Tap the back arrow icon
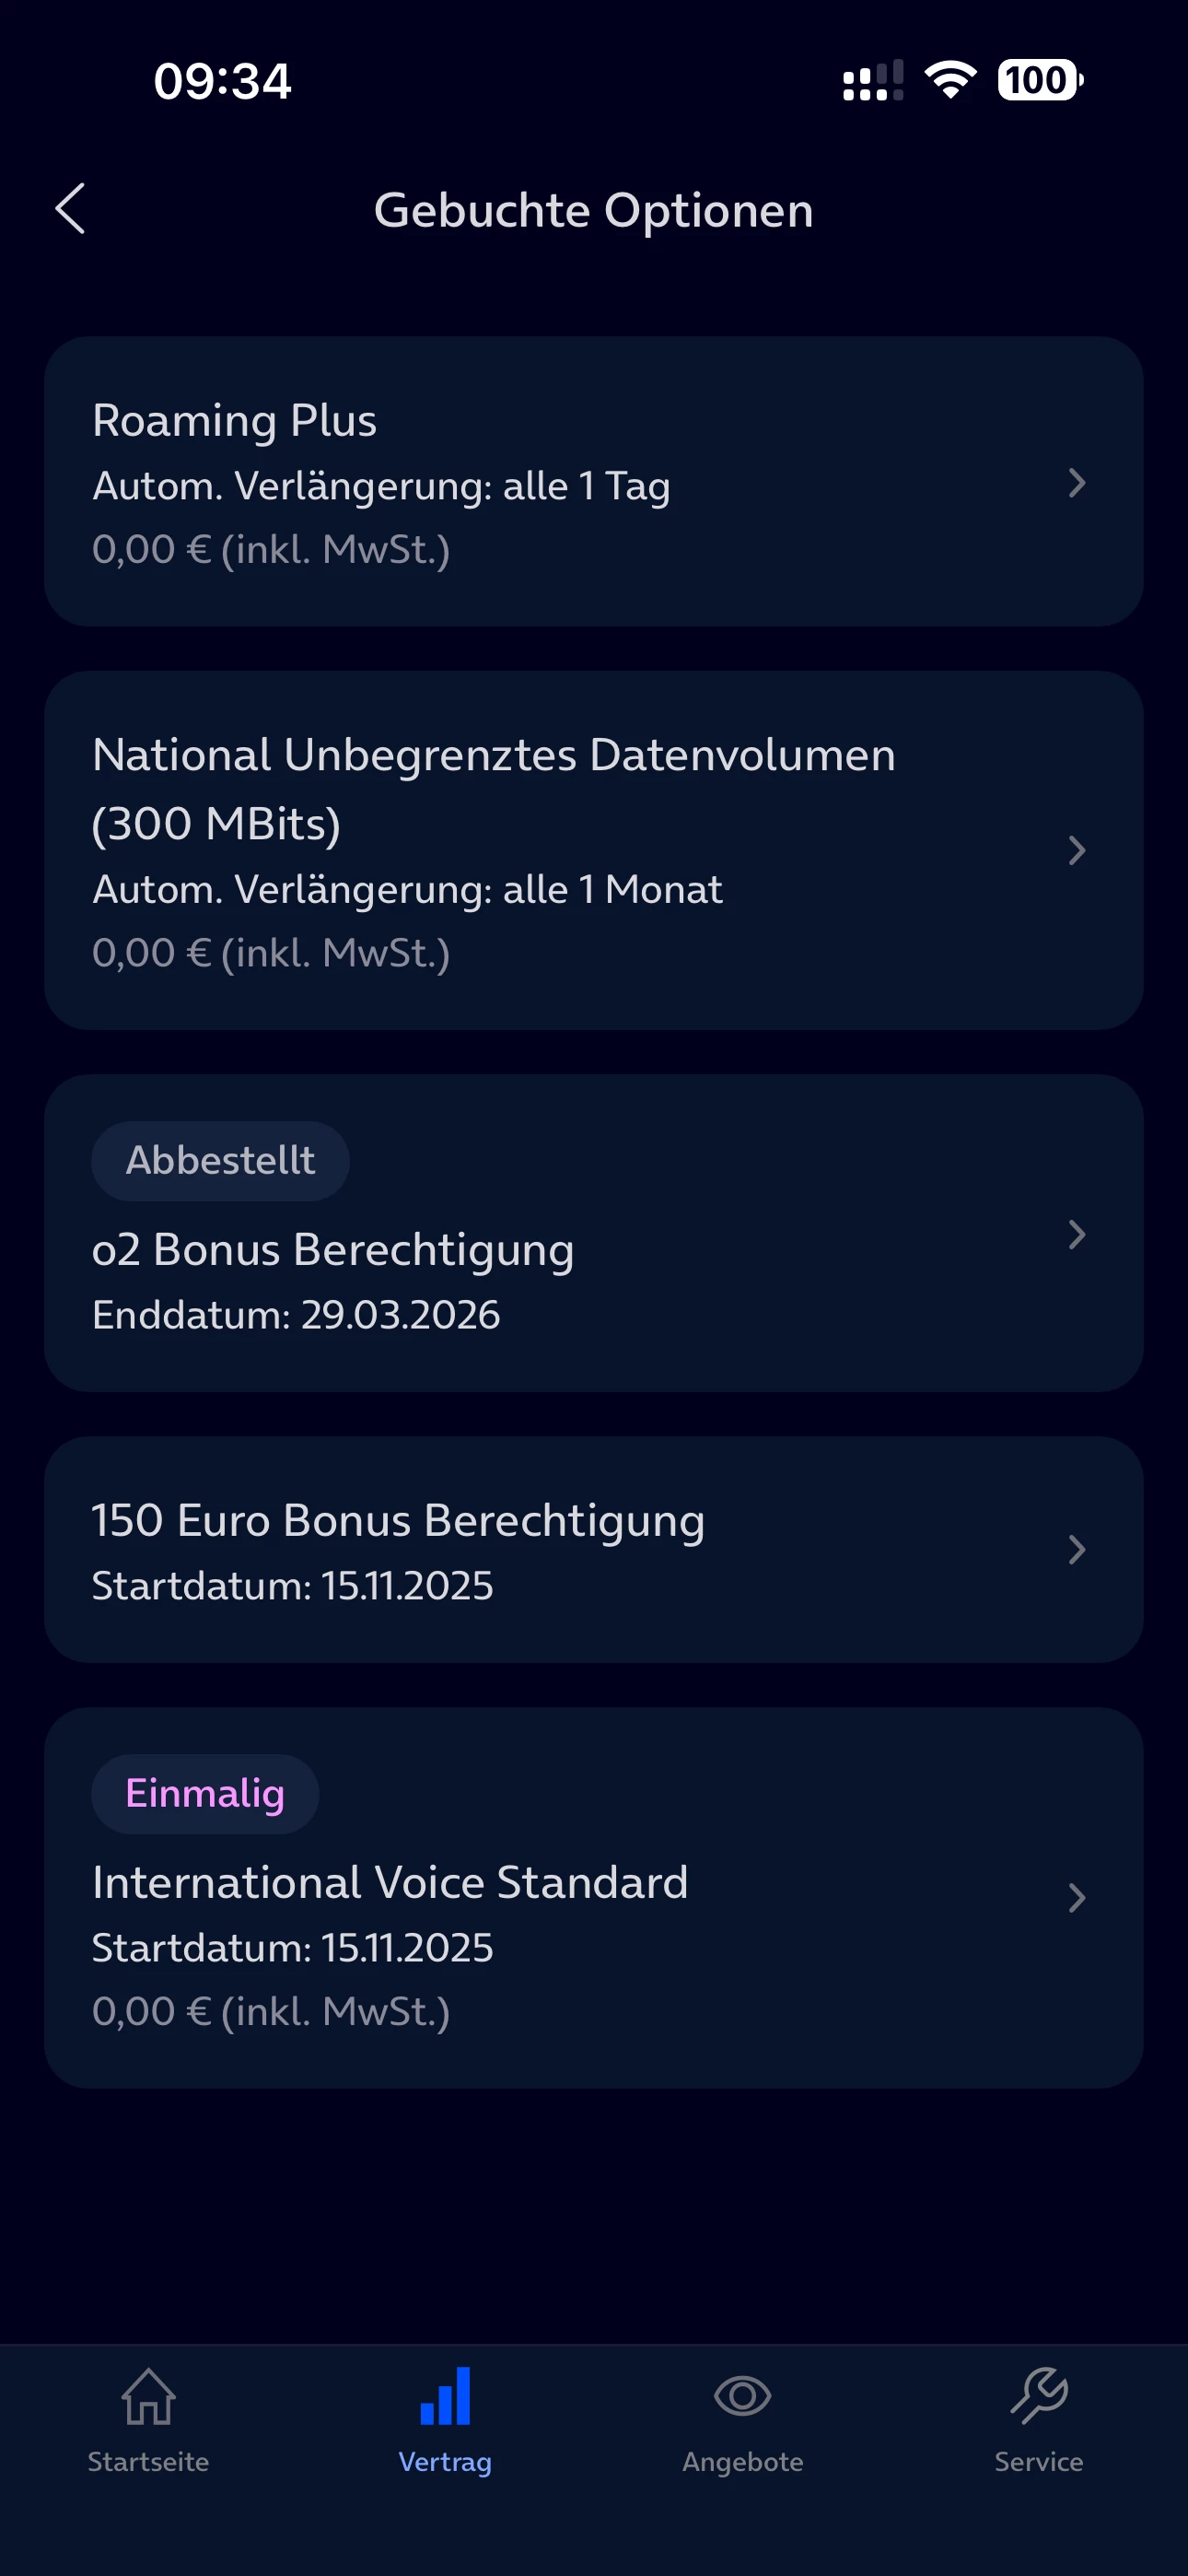The height and width of the screenshot is (2576, 1188). click(x=70, y=209)
